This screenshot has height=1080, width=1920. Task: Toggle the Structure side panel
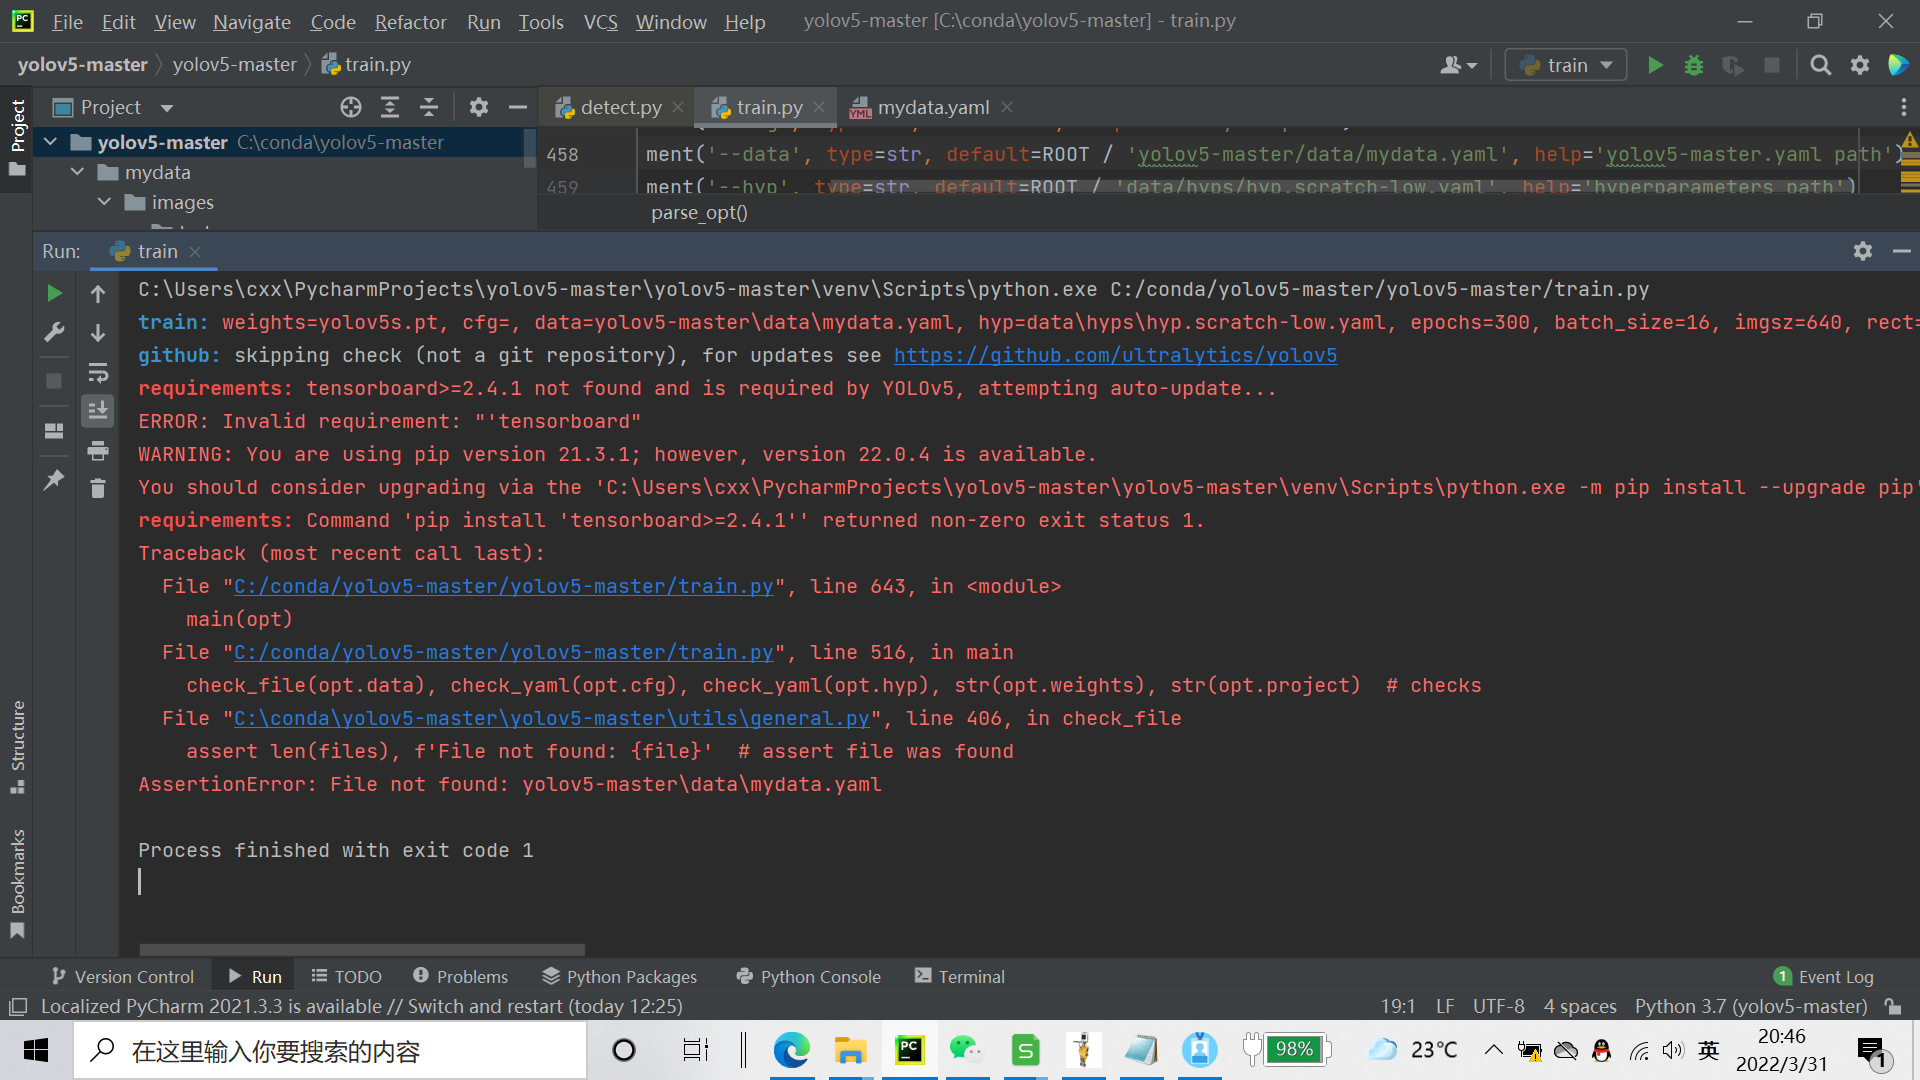17,746
